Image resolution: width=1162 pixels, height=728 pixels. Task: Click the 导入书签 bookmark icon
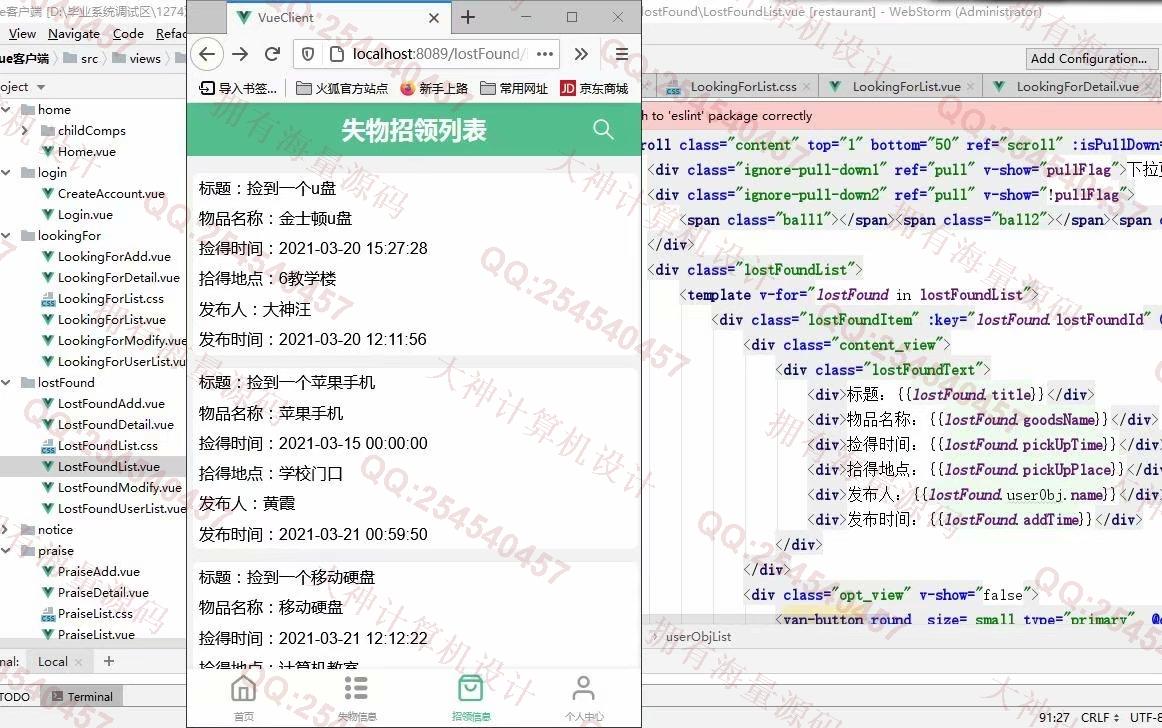point(239,88)
